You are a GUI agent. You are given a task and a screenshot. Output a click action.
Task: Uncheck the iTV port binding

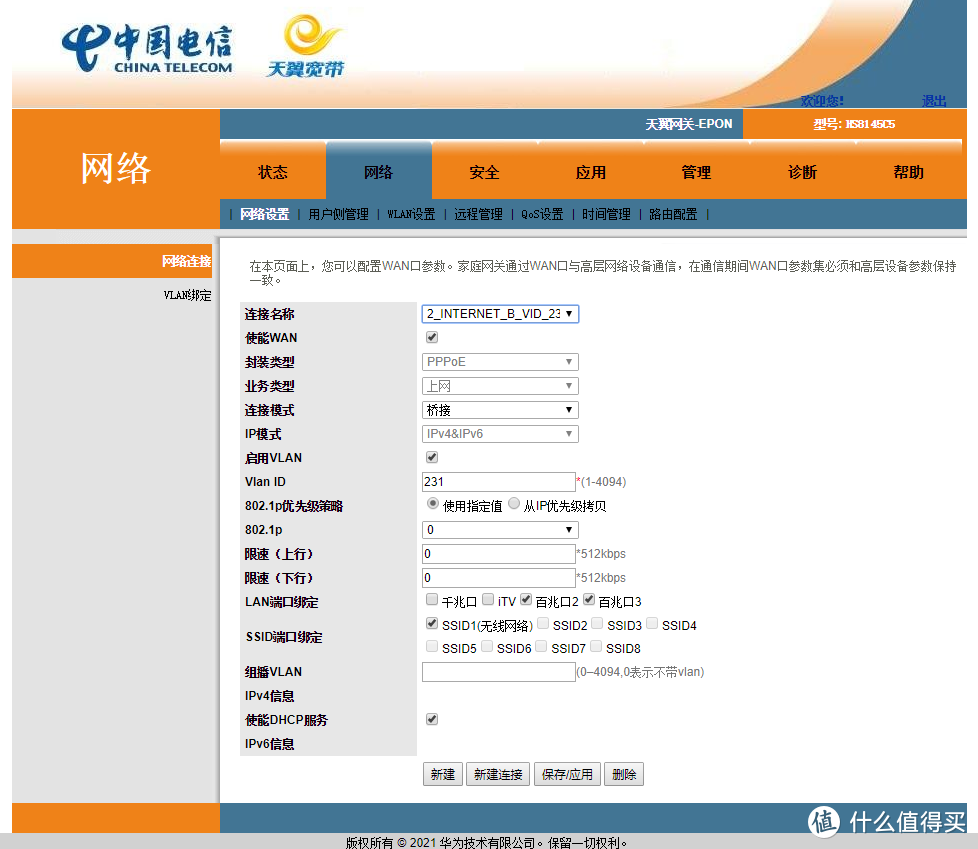[x=489, y=600]
